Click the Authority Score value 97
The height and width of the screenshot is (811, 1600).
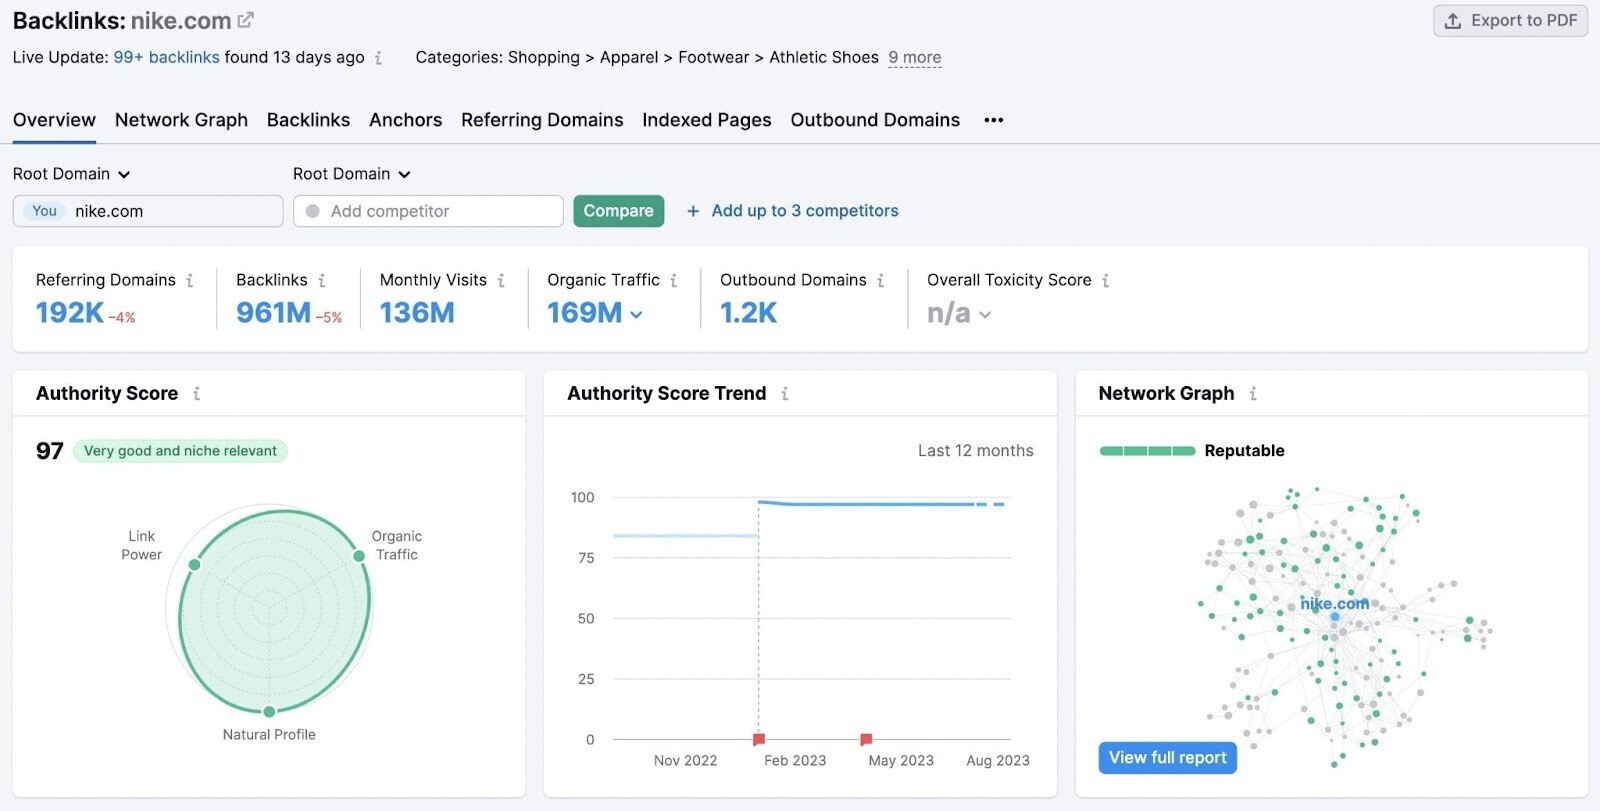49,451
